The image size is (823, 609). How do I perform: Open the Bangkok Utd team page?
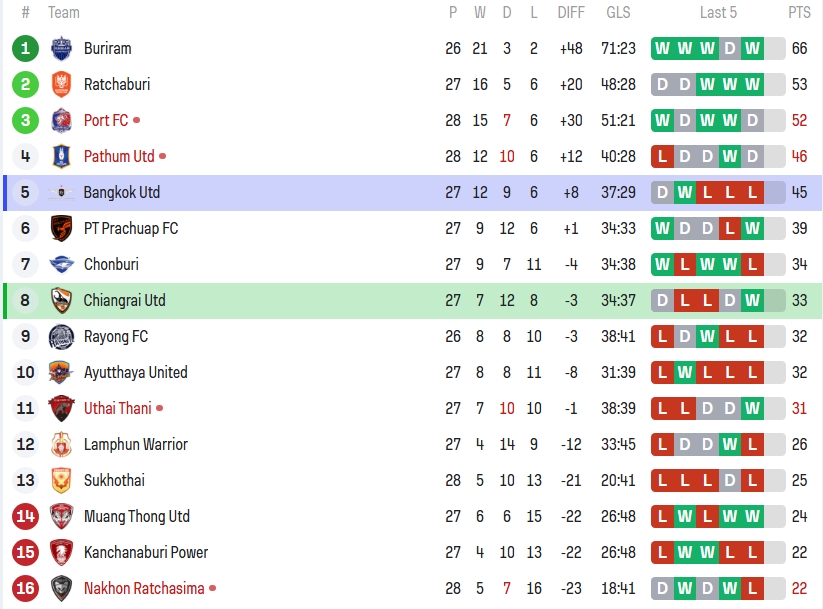coord(121,192)
